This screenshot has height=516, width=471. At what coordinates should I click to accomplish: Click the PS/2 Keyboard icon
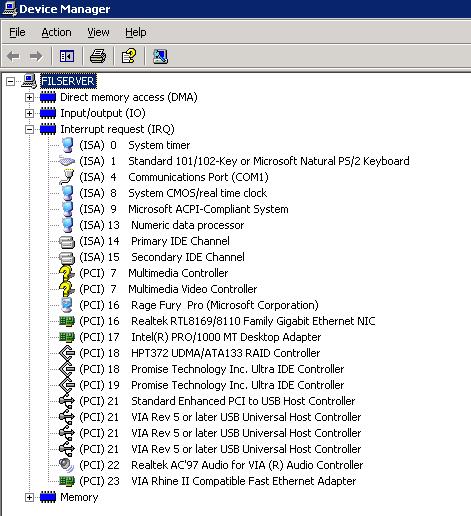(67, 161)
